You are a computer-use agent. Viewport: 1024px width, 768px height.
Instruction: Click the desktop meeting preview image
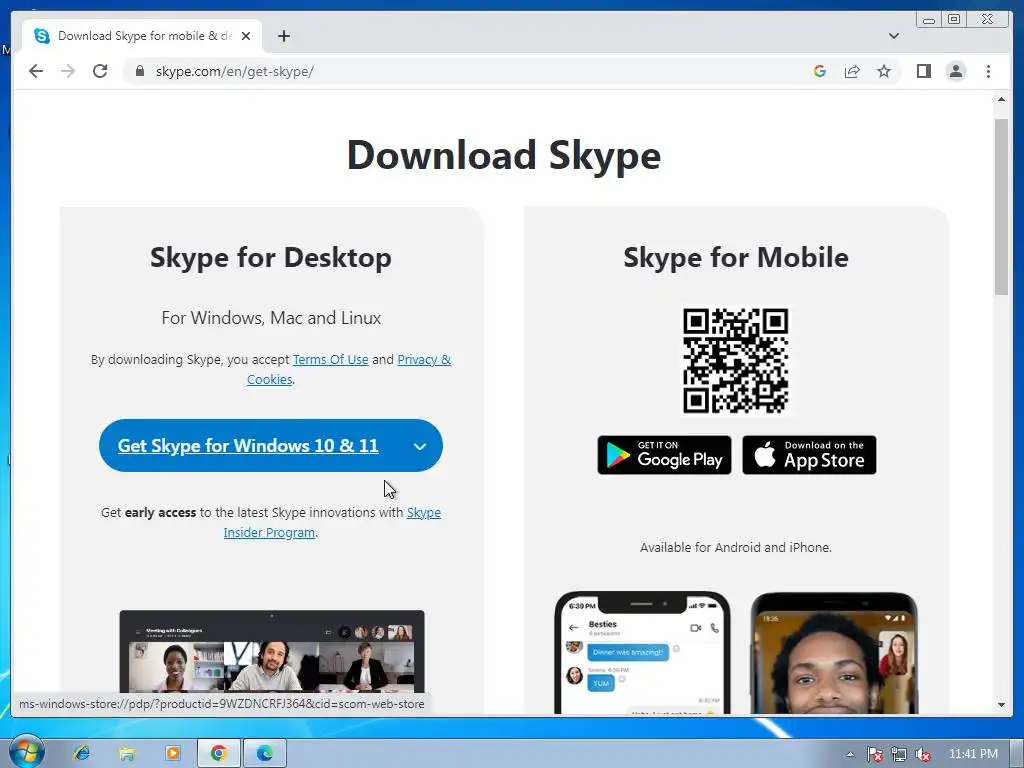pyautogui.click(x=272, y=651)
